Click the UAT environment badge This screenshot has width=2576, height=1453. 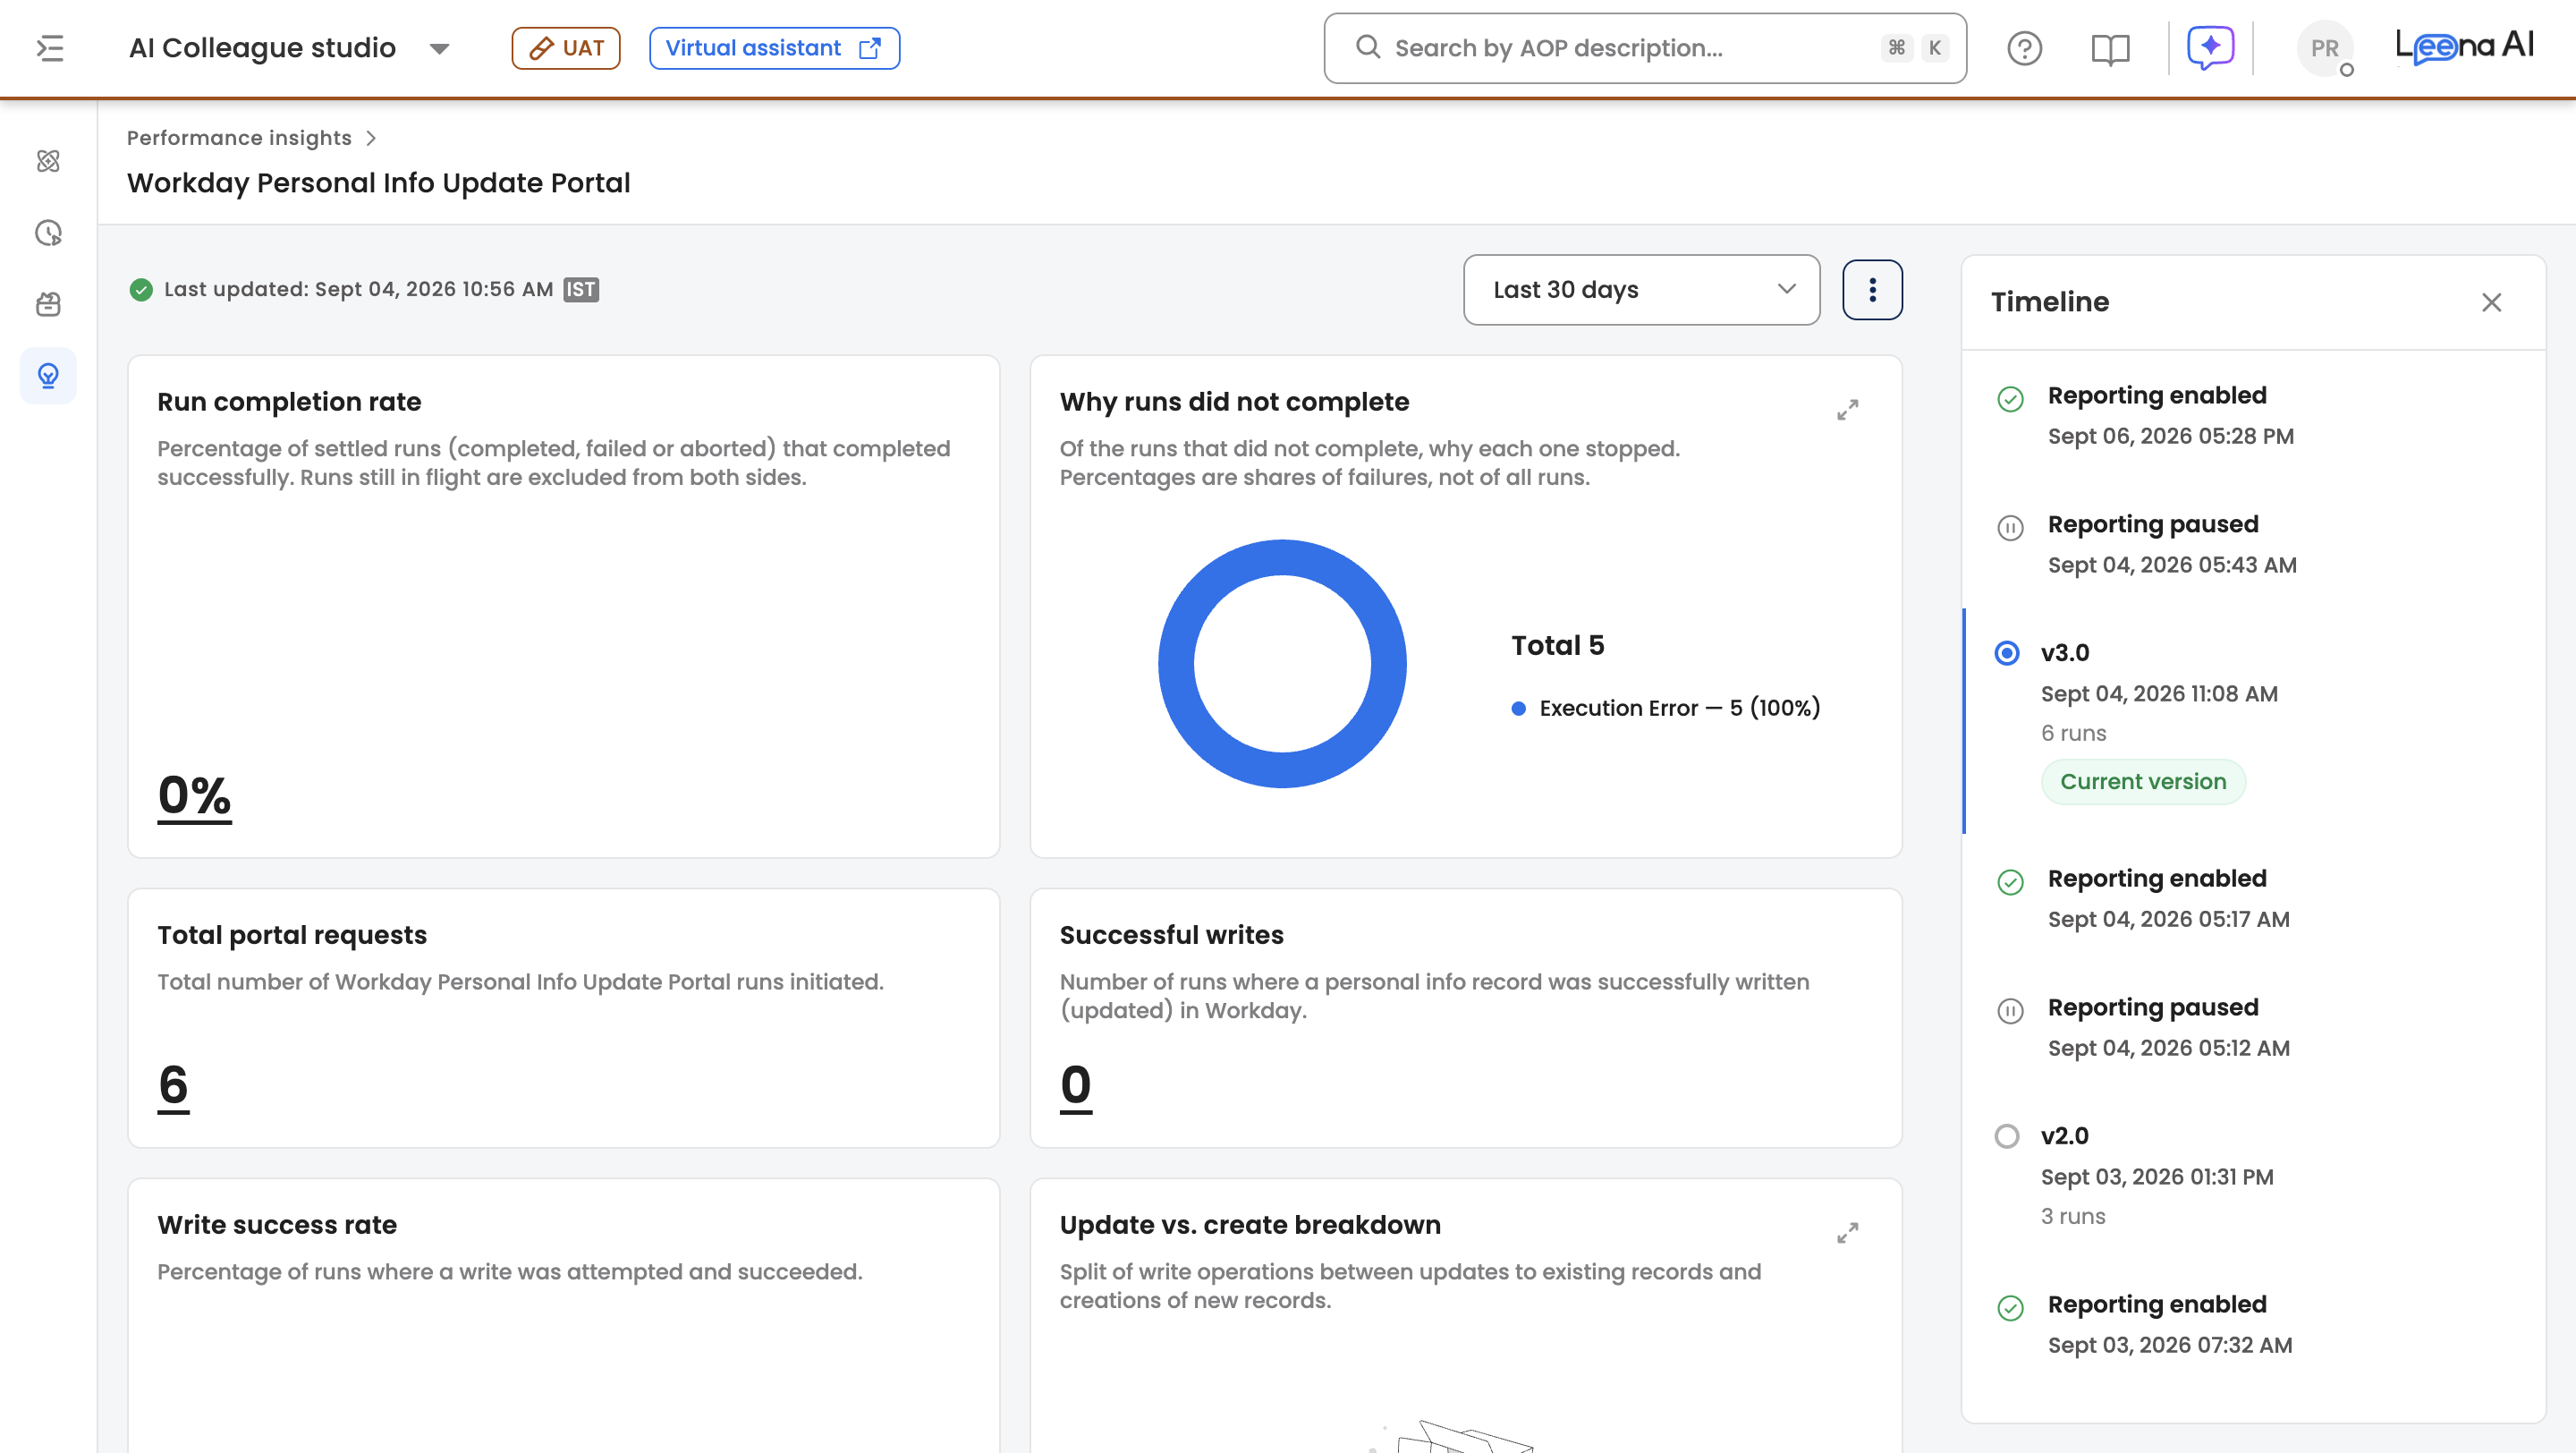pyautogui.click(x=566, y=48)
